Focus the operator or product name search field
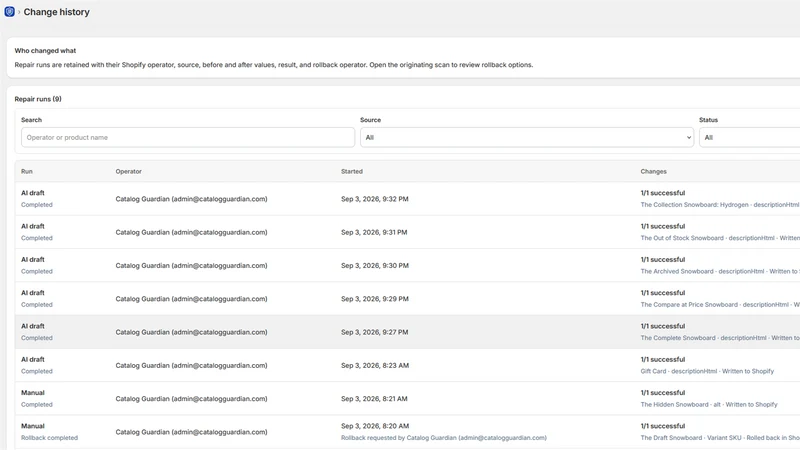The width and height of the screenshot is (800, 450). [x=188, y=137]
